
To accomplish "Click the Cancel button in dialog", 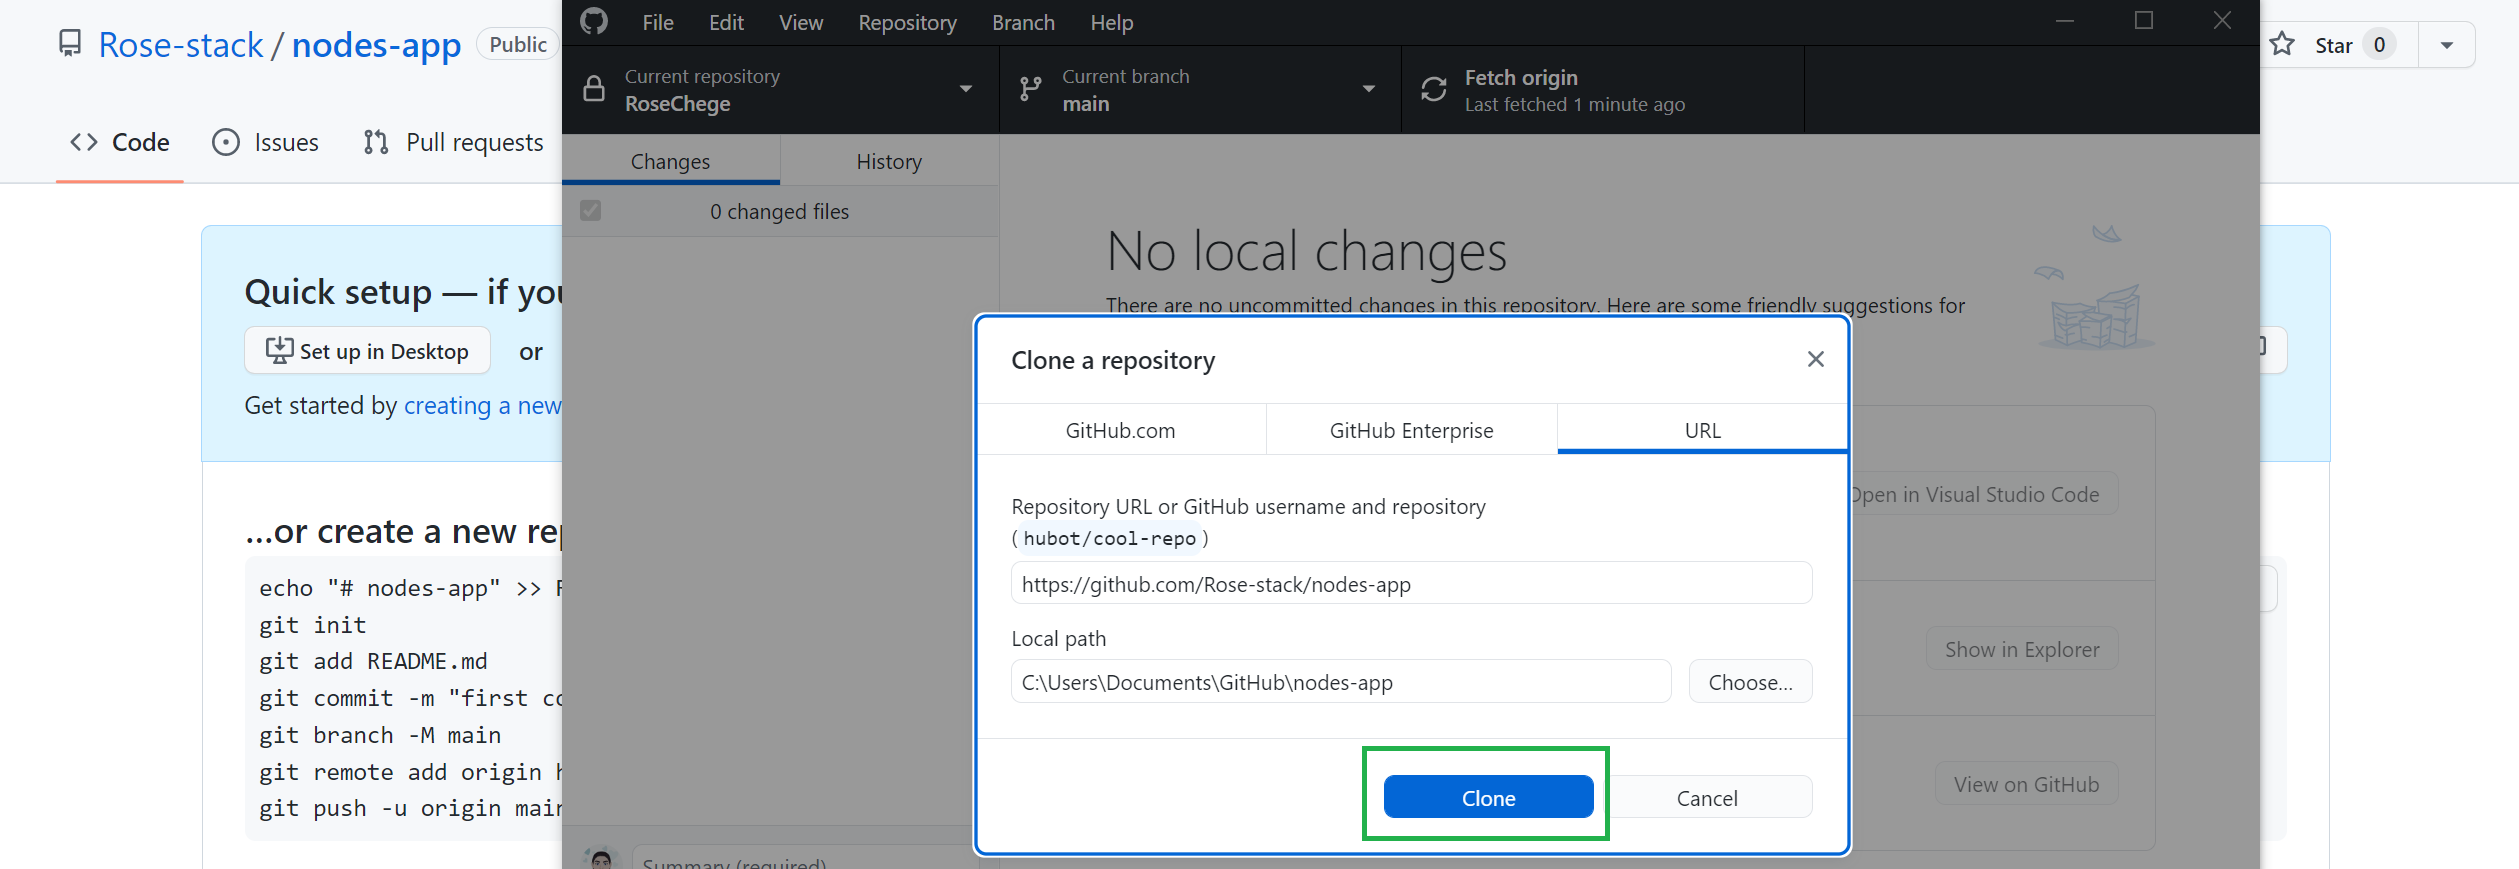I will (1707, 797).
